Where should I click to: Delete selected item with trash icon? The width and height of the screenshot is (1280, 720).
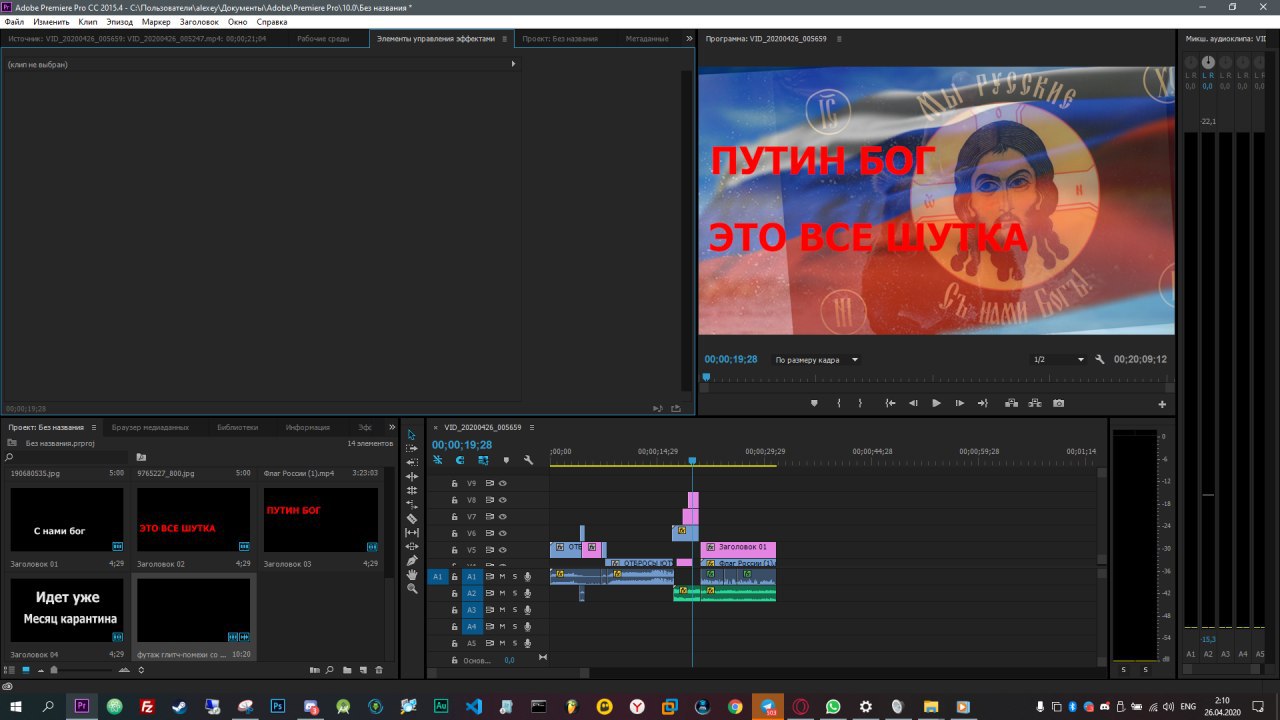[x=379, y=670]
